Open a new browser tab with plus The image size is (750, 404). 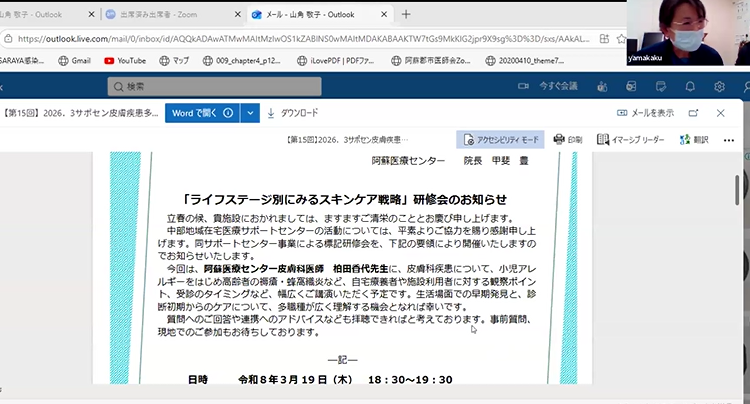point(406,15)
